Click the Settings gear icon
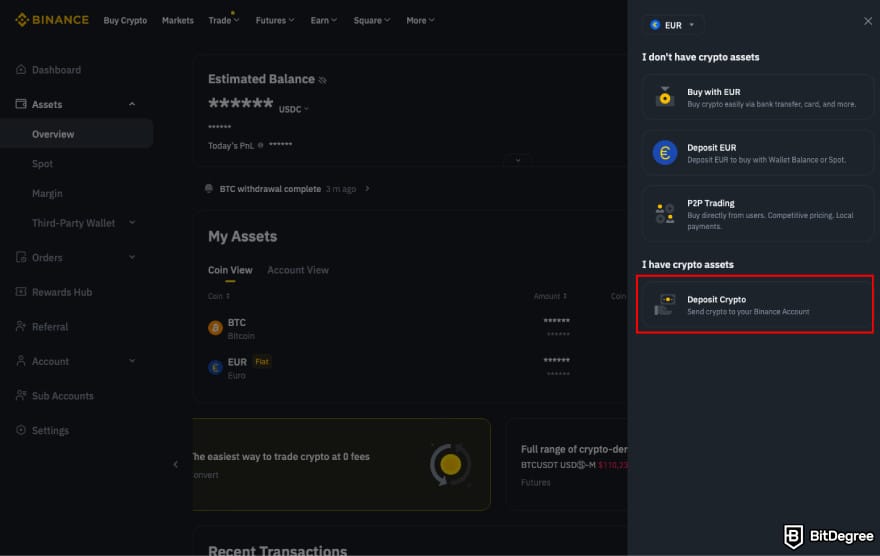Screen dimensions: 880x556 coord(21,430)
